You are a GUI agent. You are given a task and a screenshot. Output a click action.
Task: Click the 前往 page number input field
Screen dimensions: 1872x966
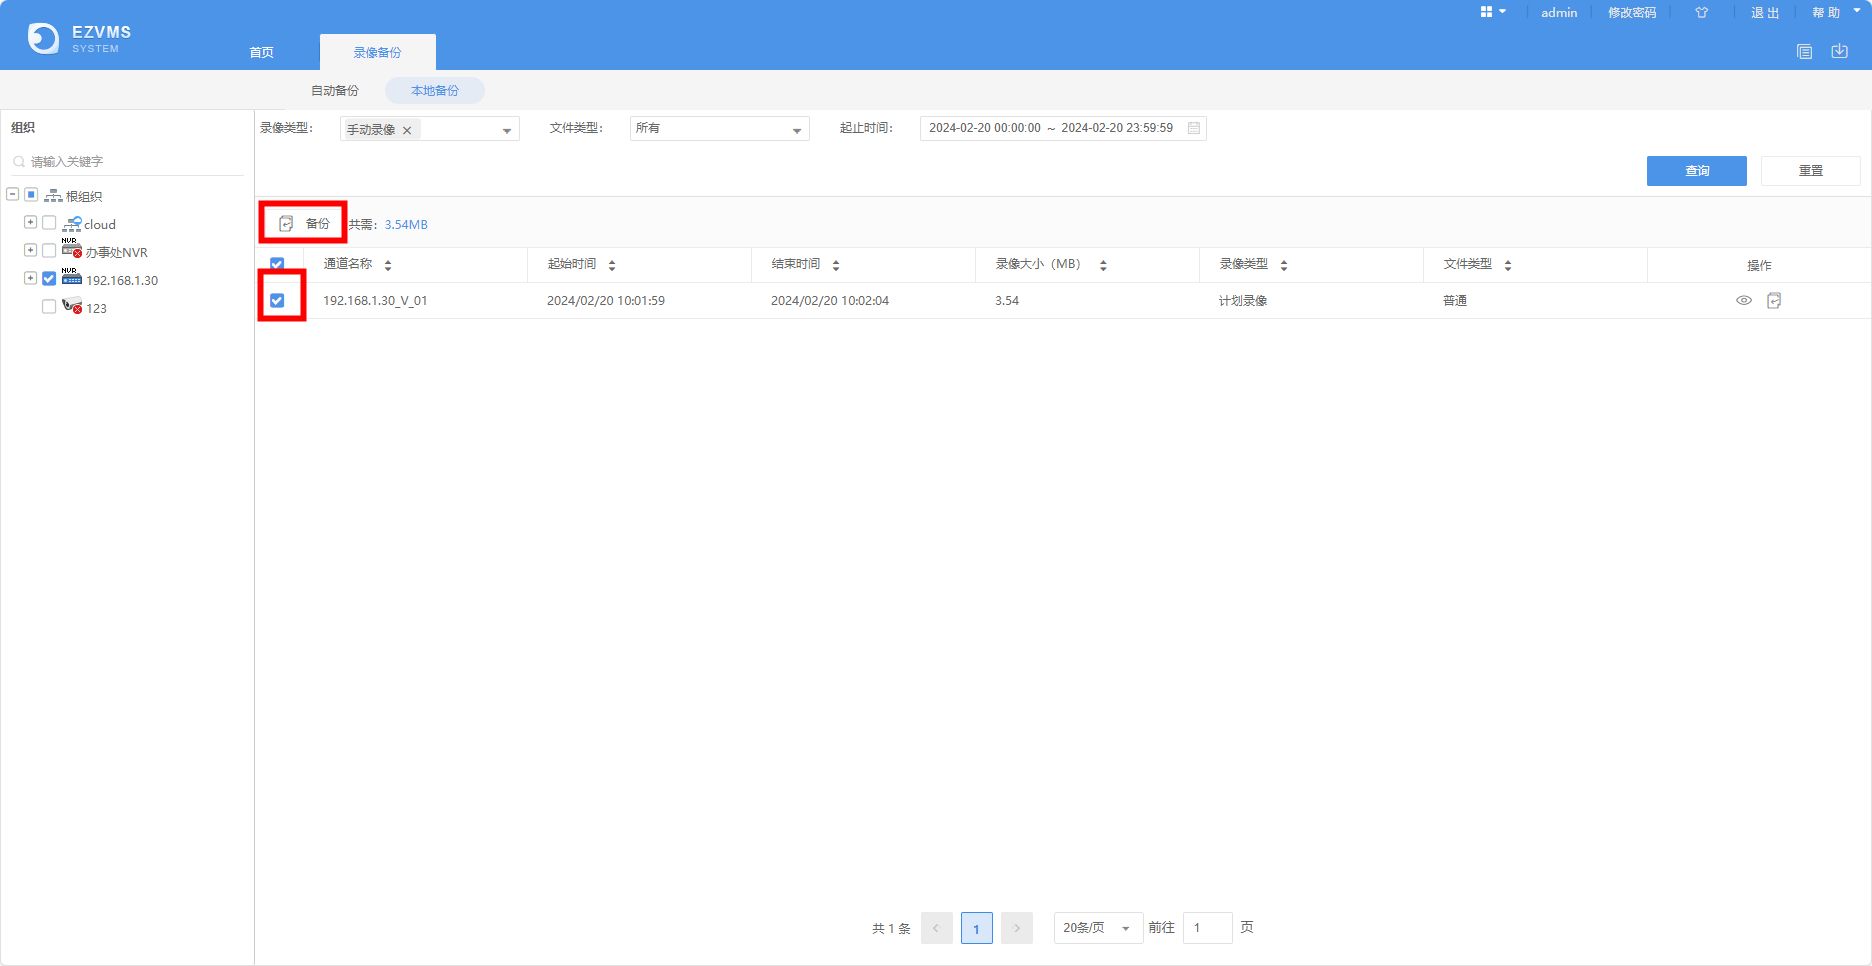click(1207, 928)
